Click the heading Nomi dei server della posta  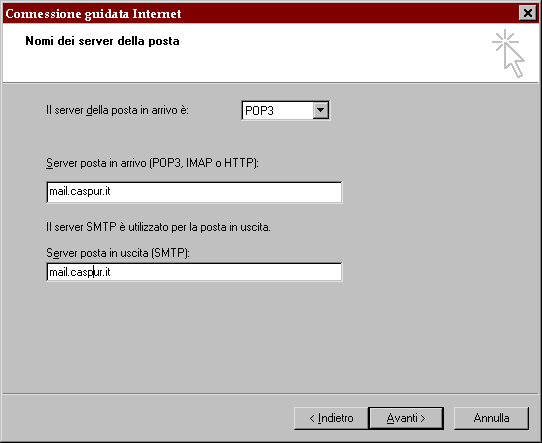(102, 41)
